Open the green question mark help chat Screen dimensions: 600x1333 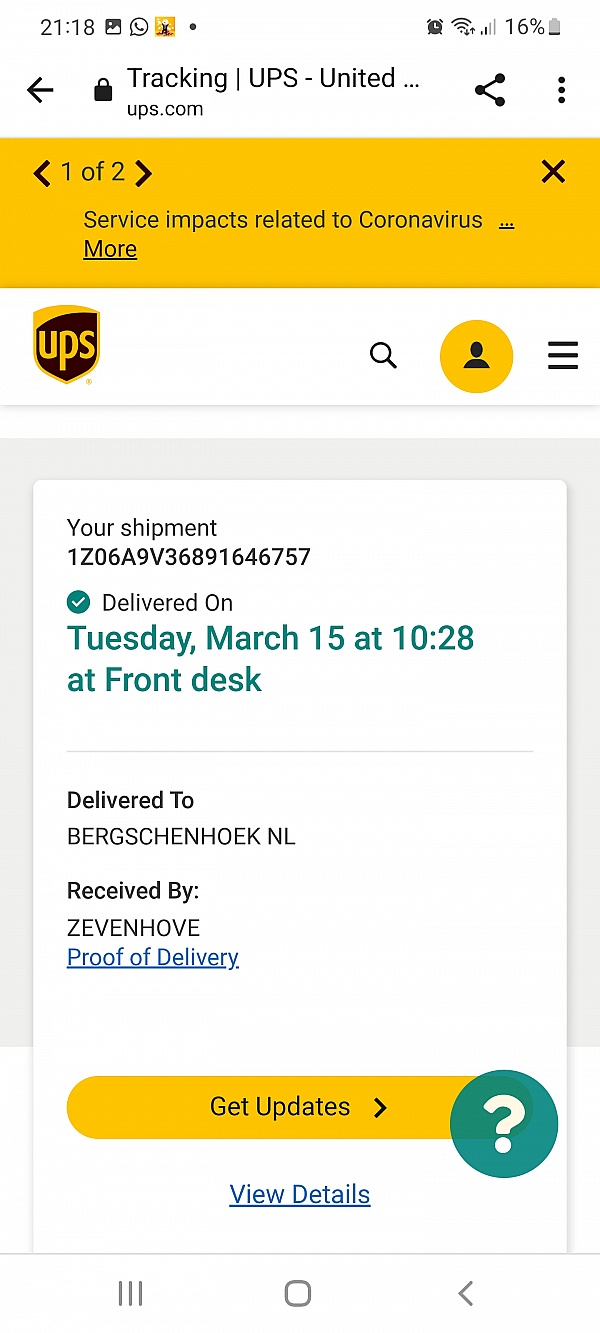click(504, 1124)
